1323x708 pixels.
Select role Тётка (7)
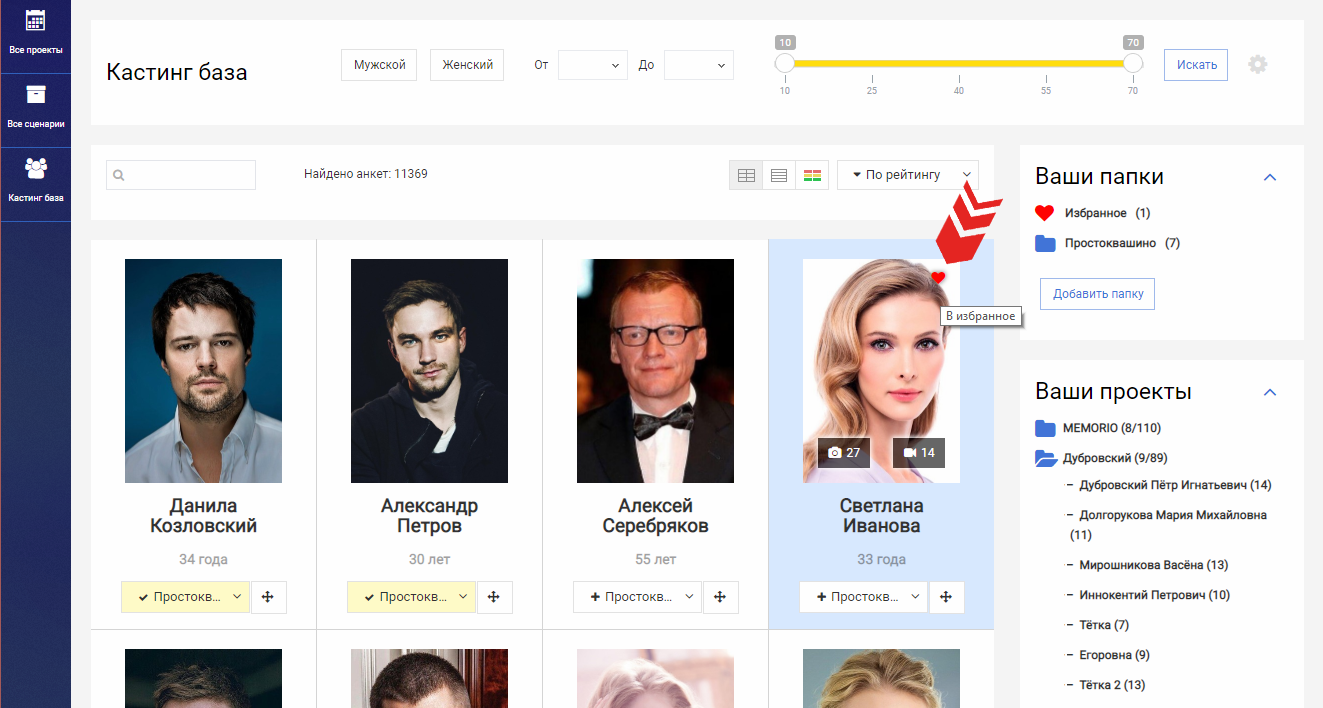pos(1104,625)
